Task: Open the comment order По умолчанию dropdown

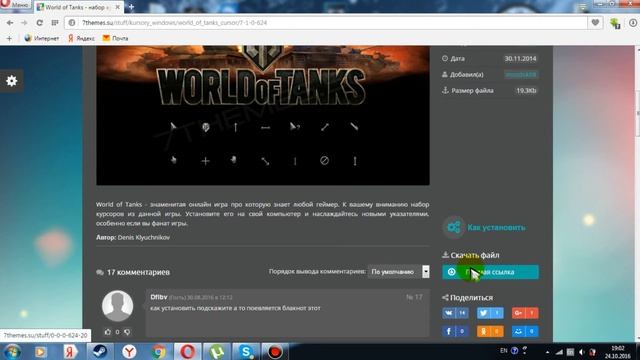Action: coord(398,271)
